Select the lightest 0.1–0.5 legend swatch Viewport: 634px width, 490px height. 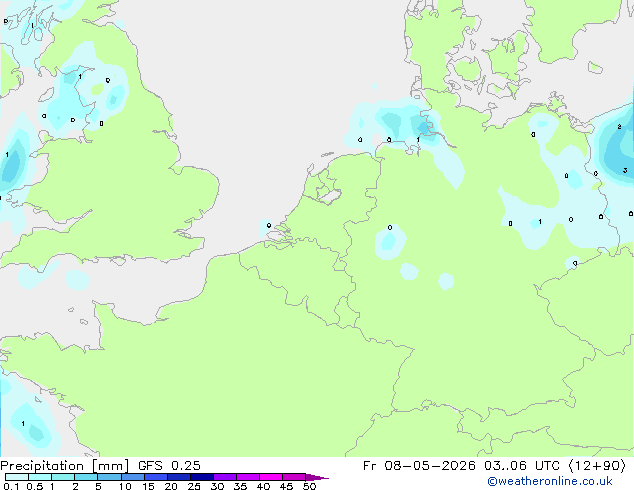(x=17, y=477)
